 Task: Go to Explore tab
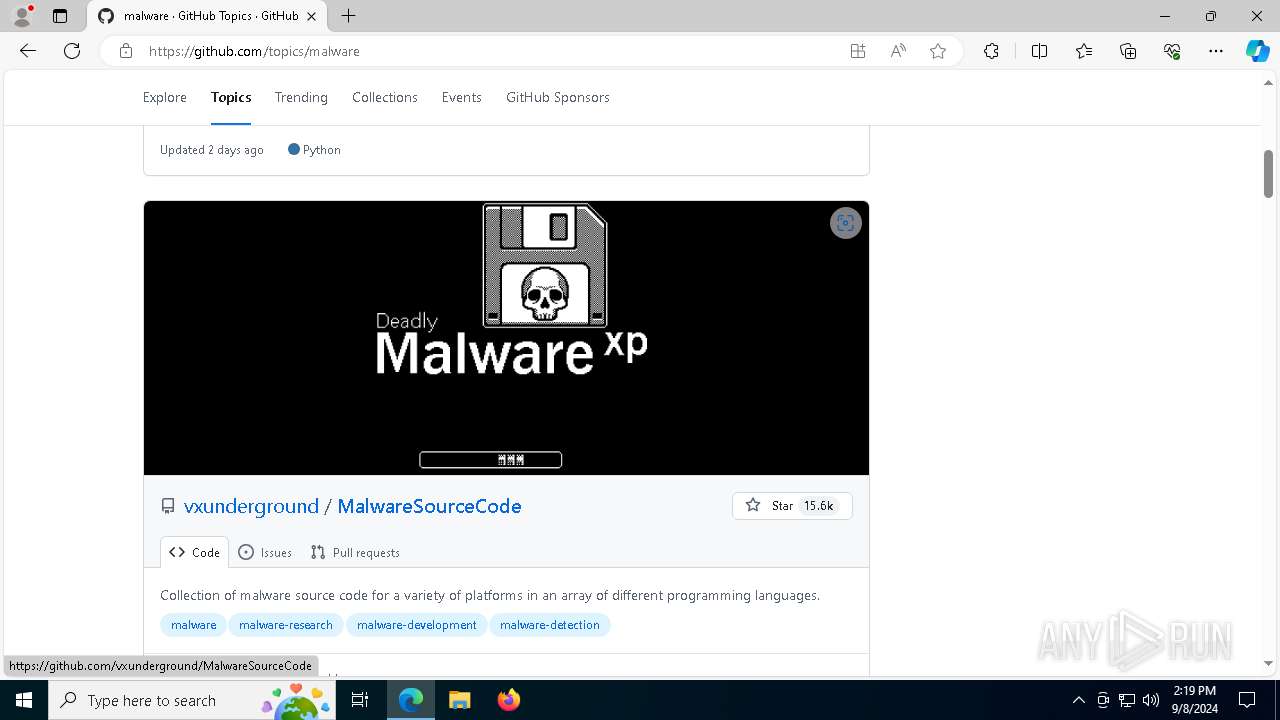coord(165,97)
